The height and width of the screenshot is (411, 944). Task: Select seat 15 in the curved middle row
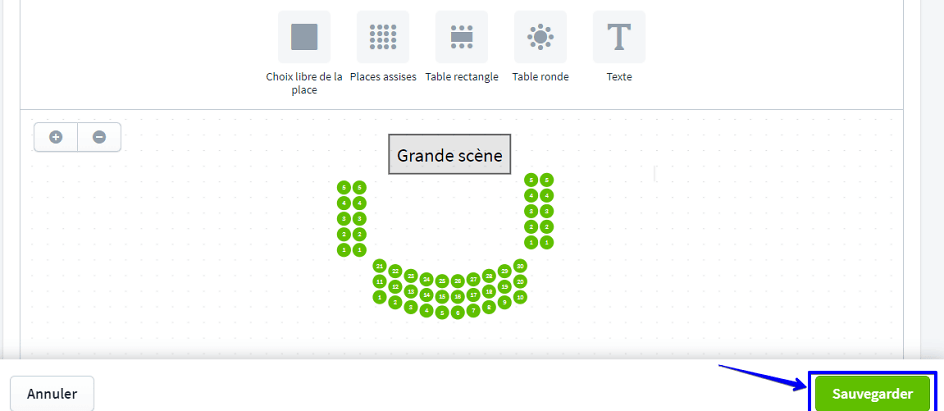pos(442,296)
